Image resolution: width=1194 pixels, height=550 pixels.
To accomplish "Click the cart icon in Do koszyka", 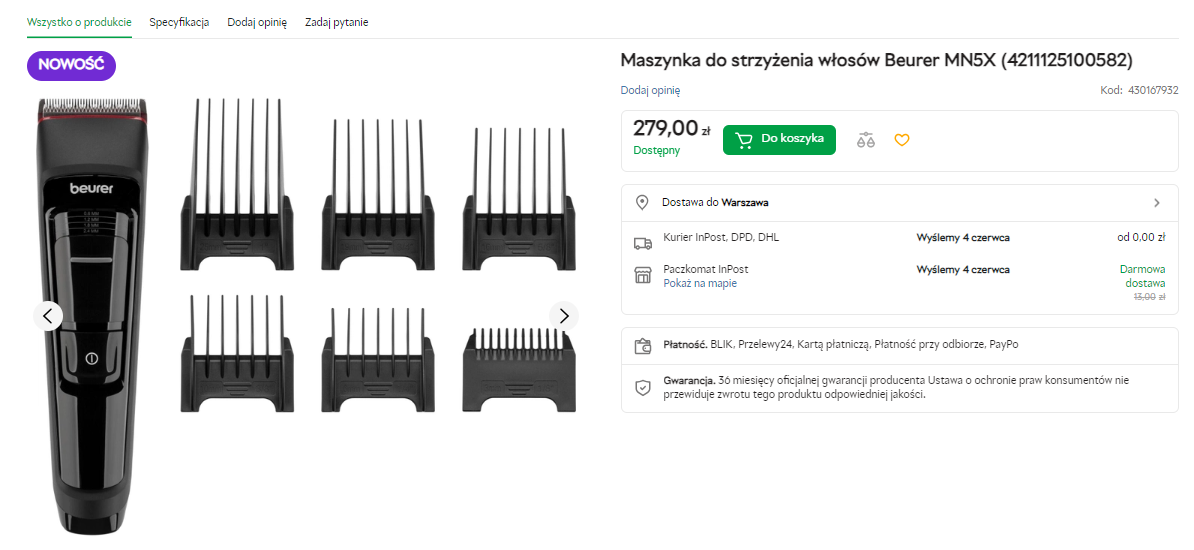I will 743,140.
